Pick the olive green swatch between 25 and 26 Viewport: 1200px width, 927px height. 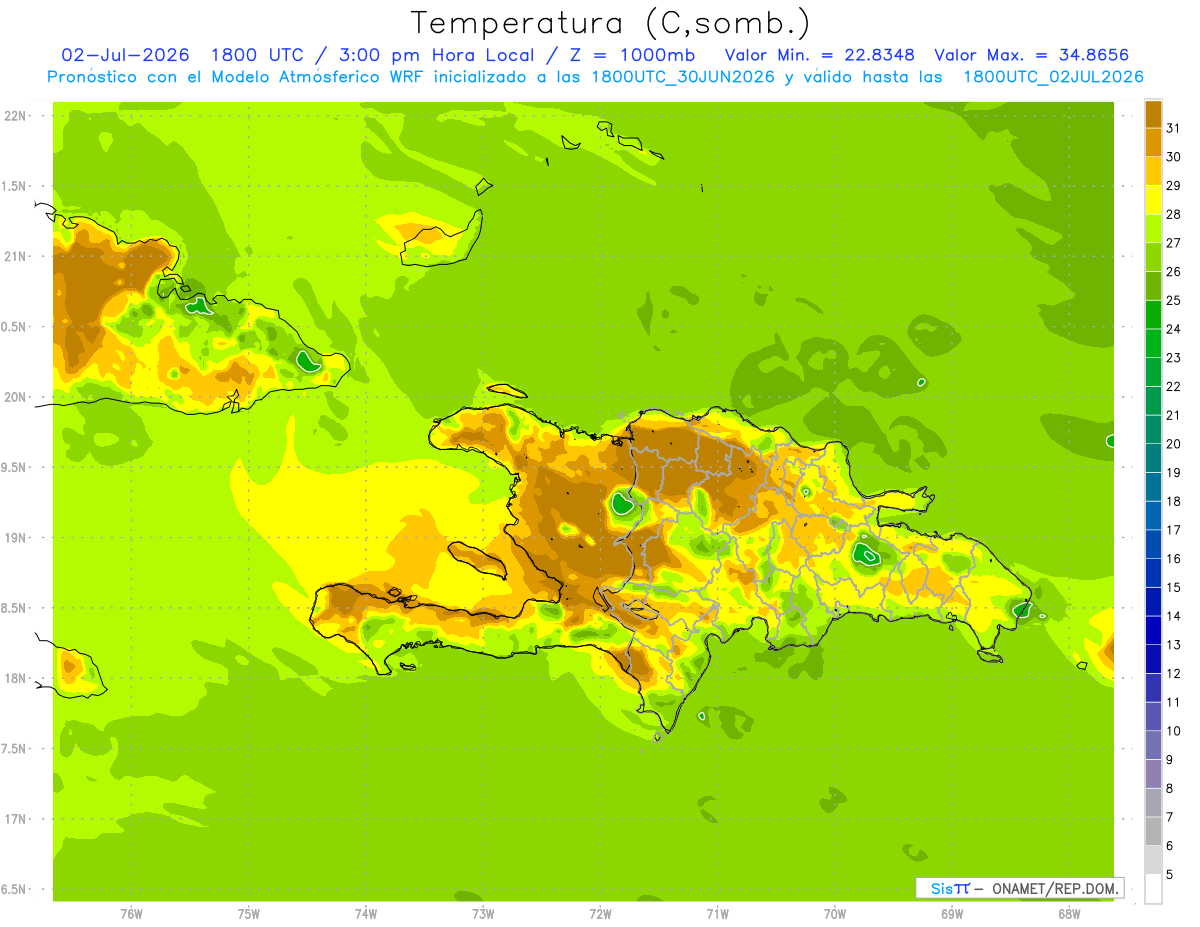pos(1153,287)
